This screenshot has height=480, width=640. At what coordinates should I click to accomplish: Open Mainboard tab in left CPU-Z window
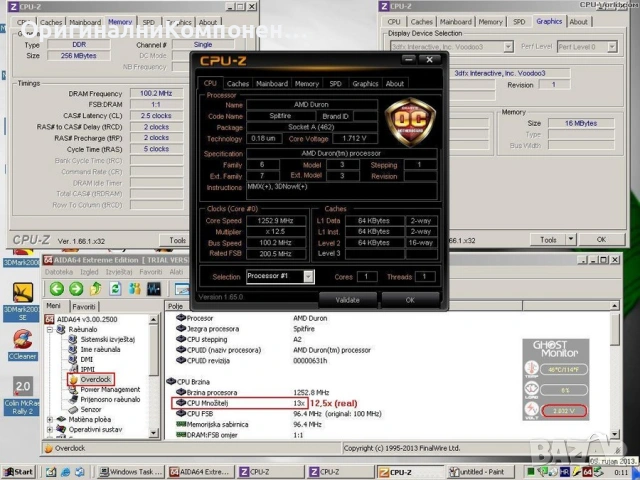click(x=85, y=22)
